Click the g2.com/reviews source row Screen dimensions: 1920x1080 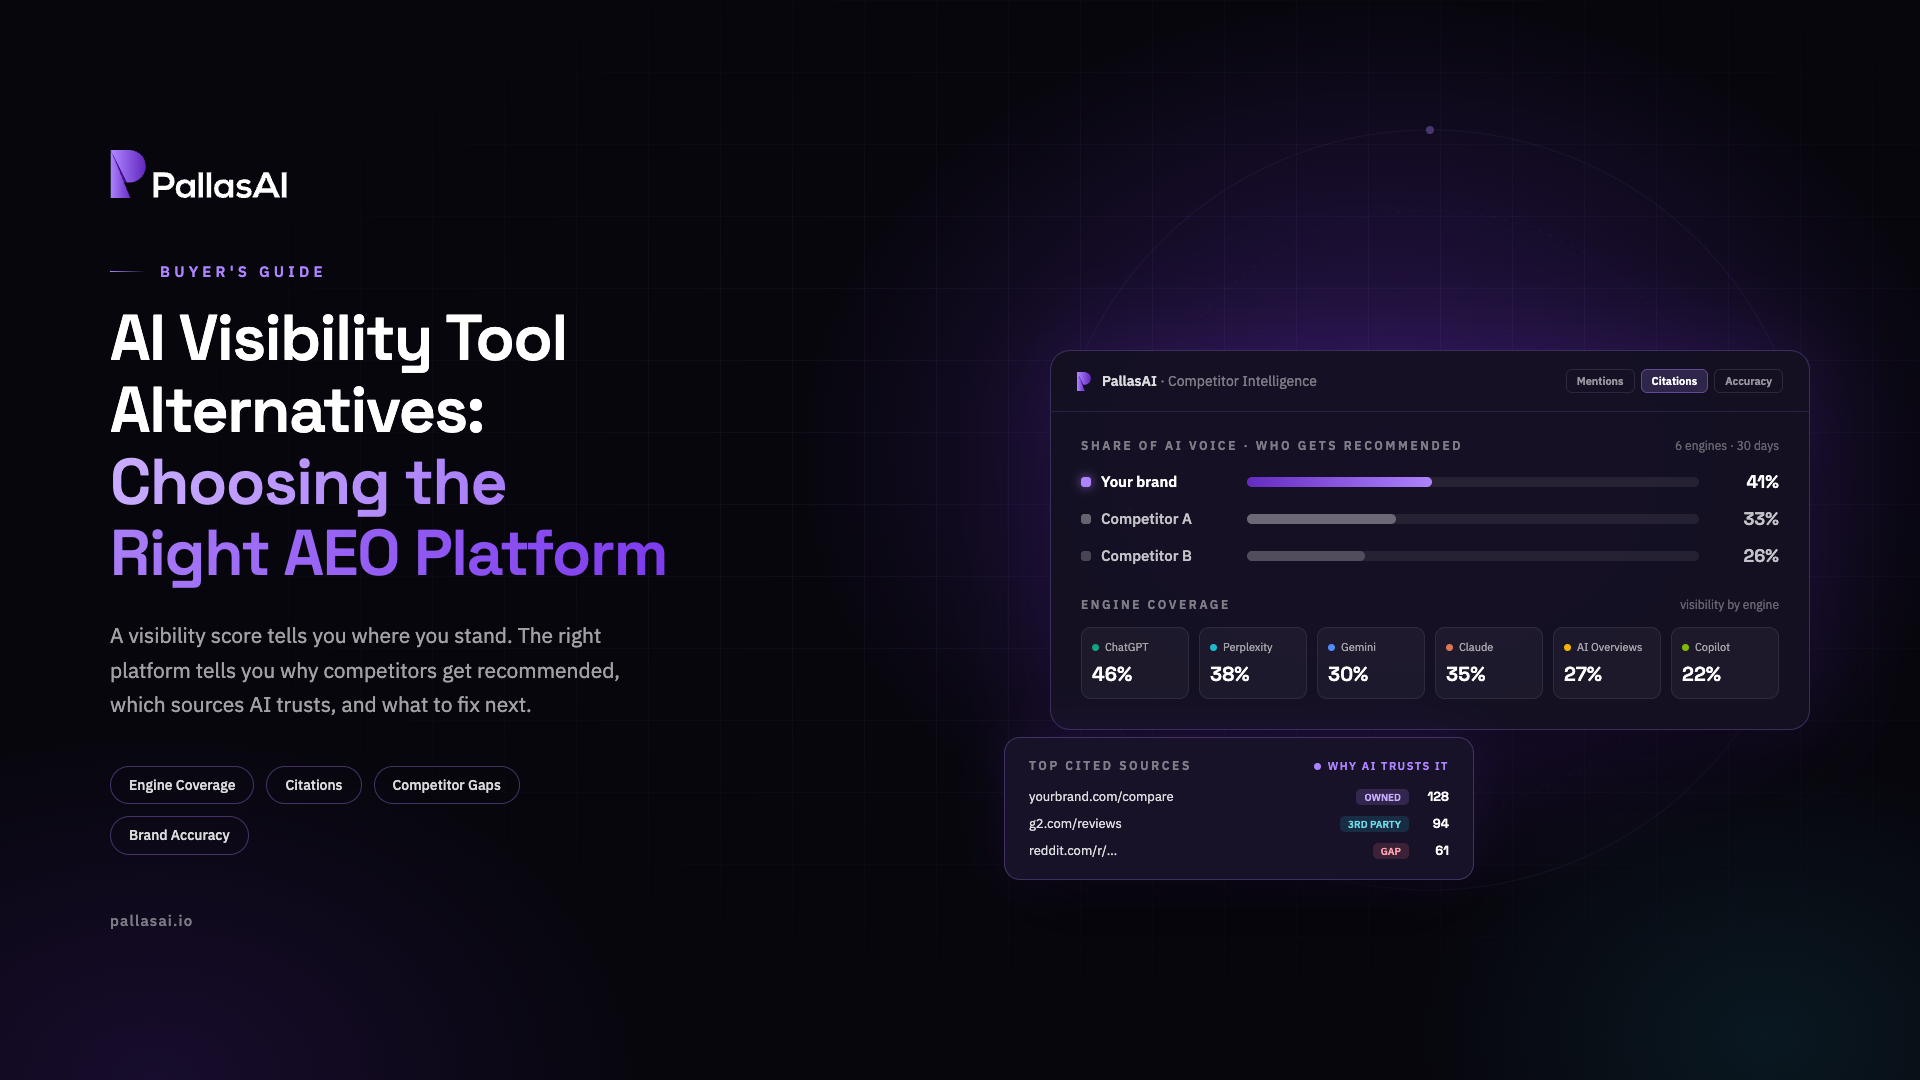pyautogui.click(x=1239, y=824)
